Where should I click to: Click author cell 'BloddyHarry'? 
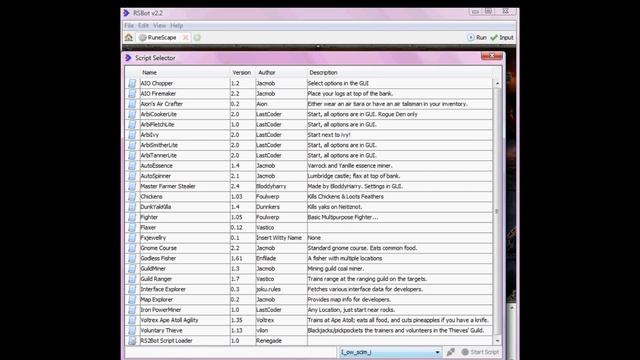(x=271, y=186)
